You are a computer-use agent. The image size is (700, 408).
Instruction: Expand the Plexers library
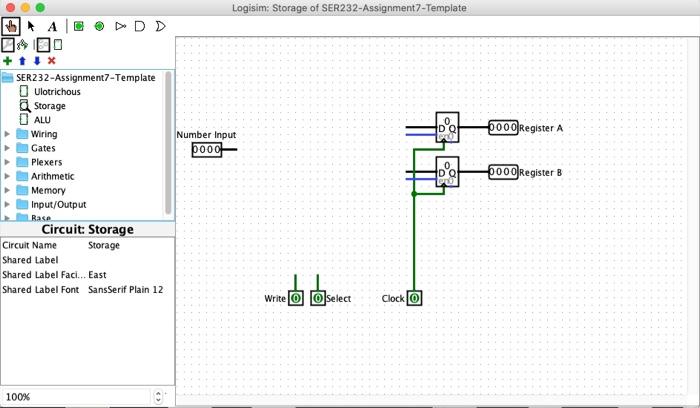[7, 162]
